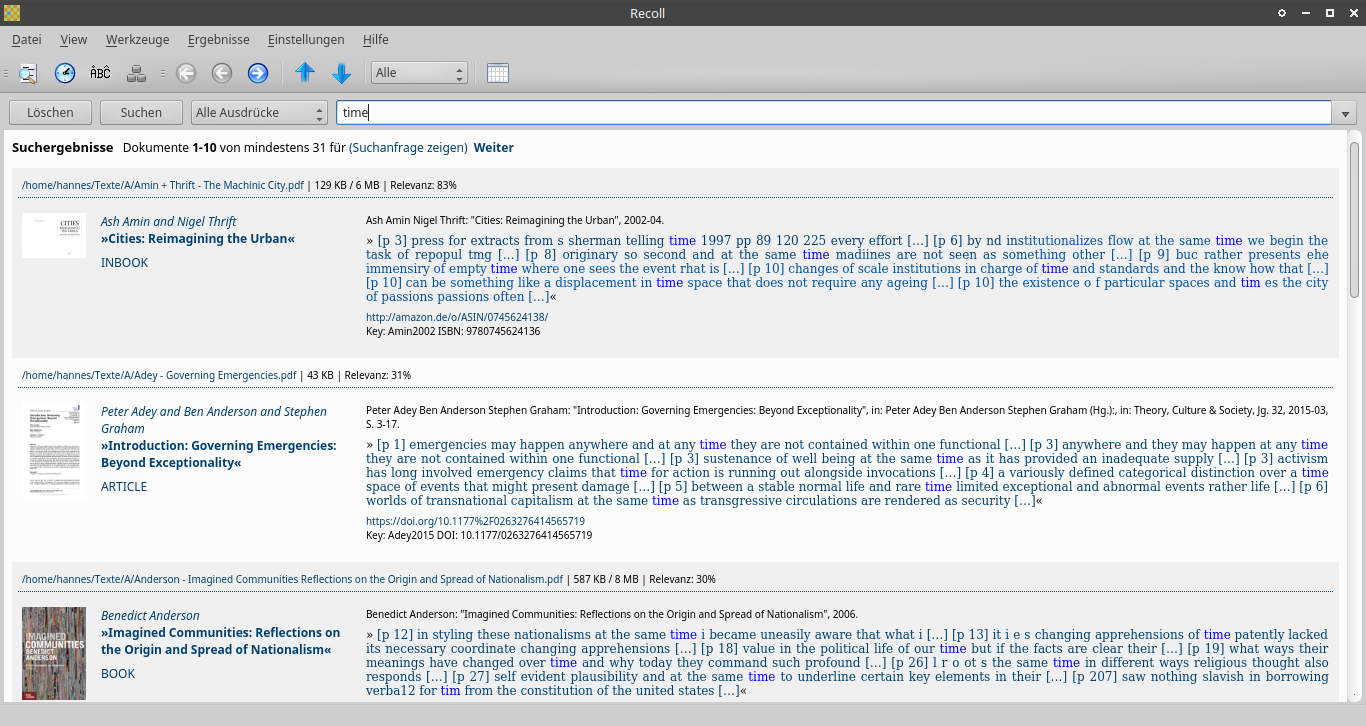This screenshot has height=726, width=1366.
Task: Click the grey stacked blocks toolbar icon
Action: click(137, 73)
